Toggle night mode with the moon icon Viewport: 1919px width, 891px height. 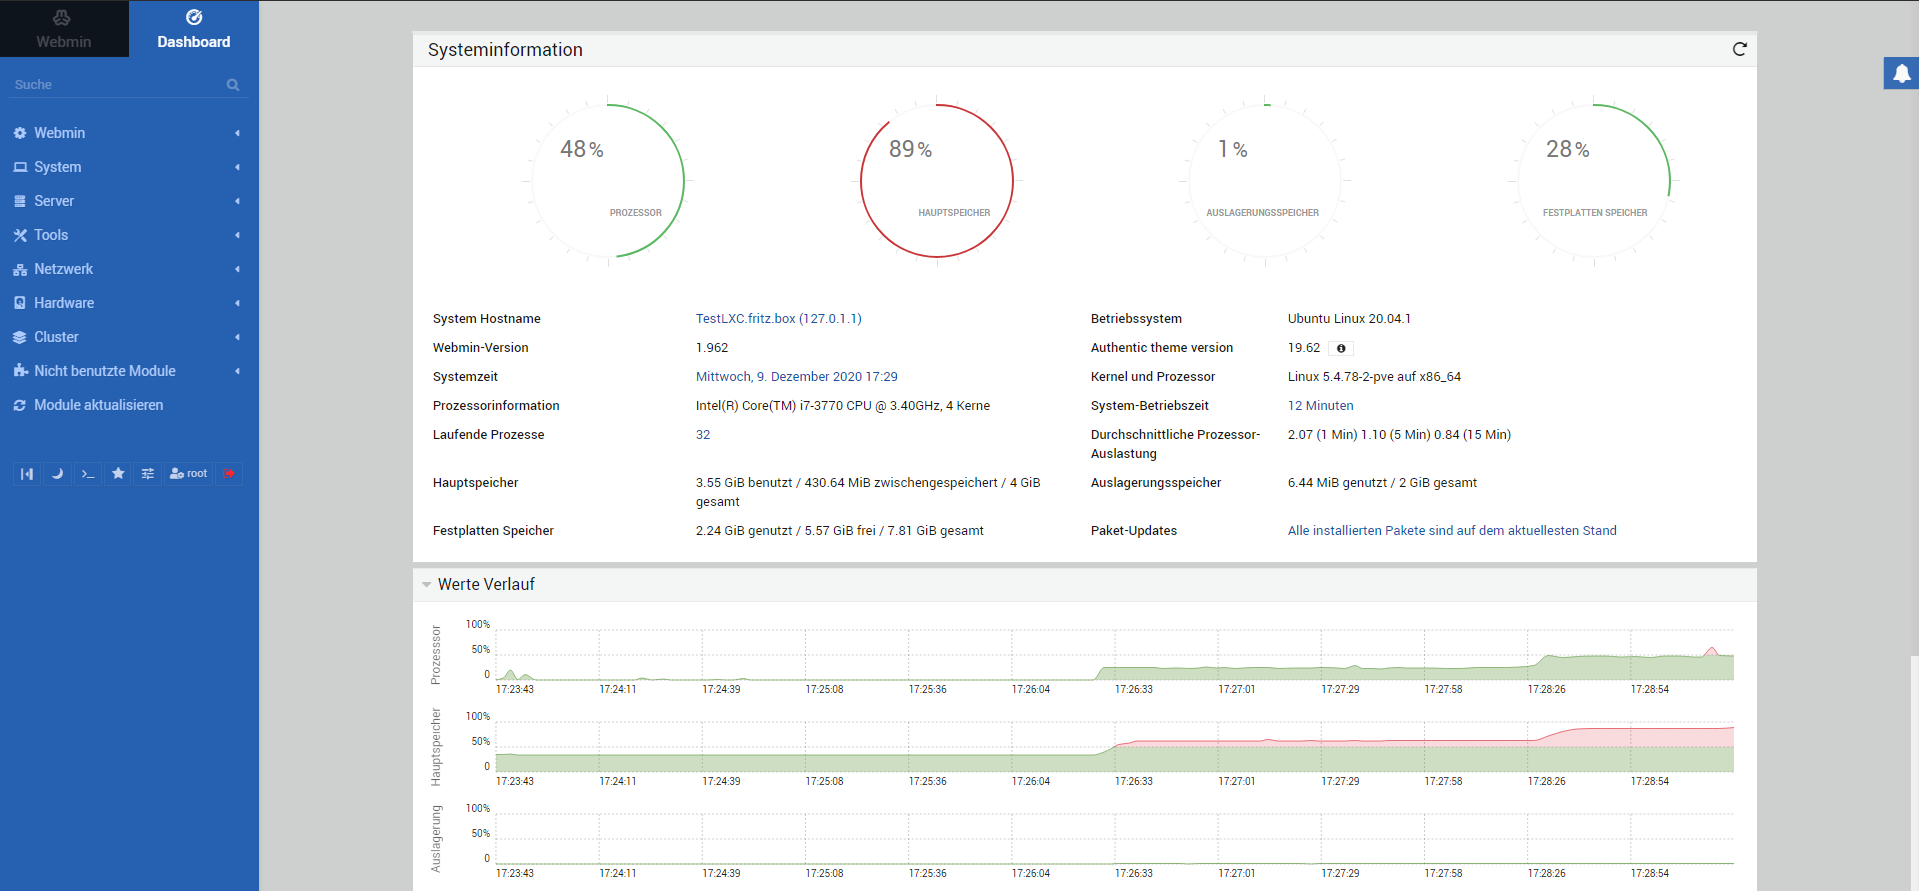click(x=57, y=474)
